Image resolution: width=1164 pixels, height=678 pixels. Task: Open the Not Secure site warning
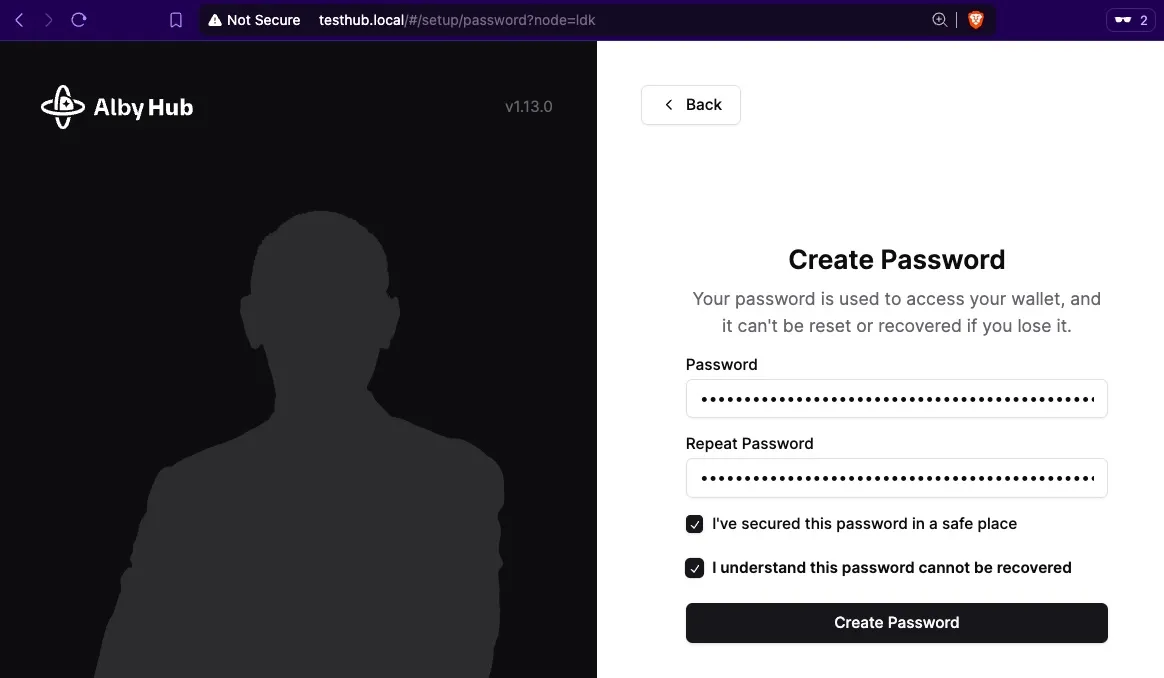pyautogui.click(x=254, y=20)
